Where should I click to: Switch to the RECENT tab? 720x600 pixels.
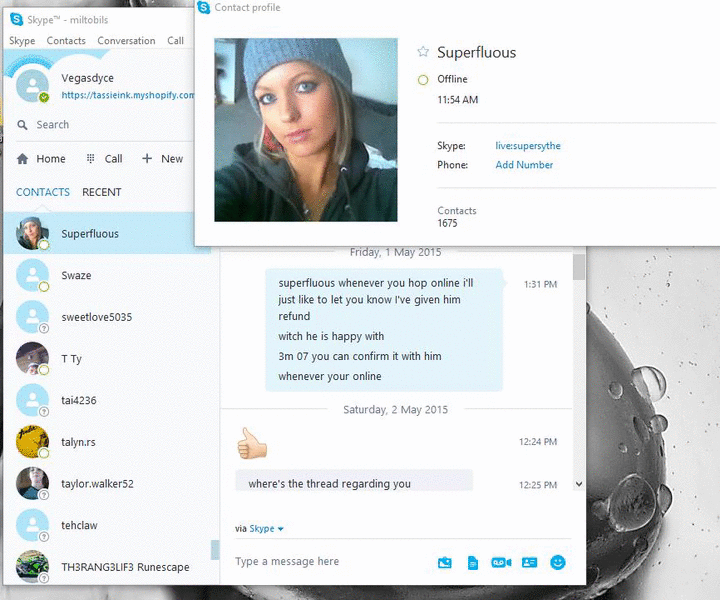(x=101, y=192)
